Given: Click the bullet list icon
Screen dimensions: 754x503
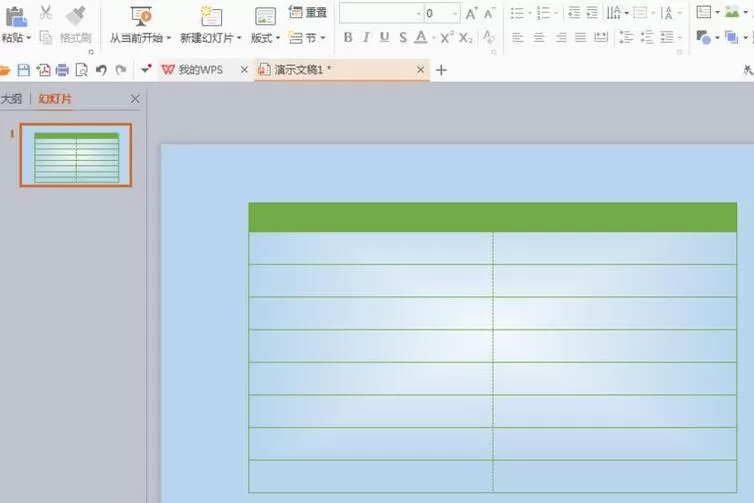Looking at the screenshot, I should tap(517, 13).
